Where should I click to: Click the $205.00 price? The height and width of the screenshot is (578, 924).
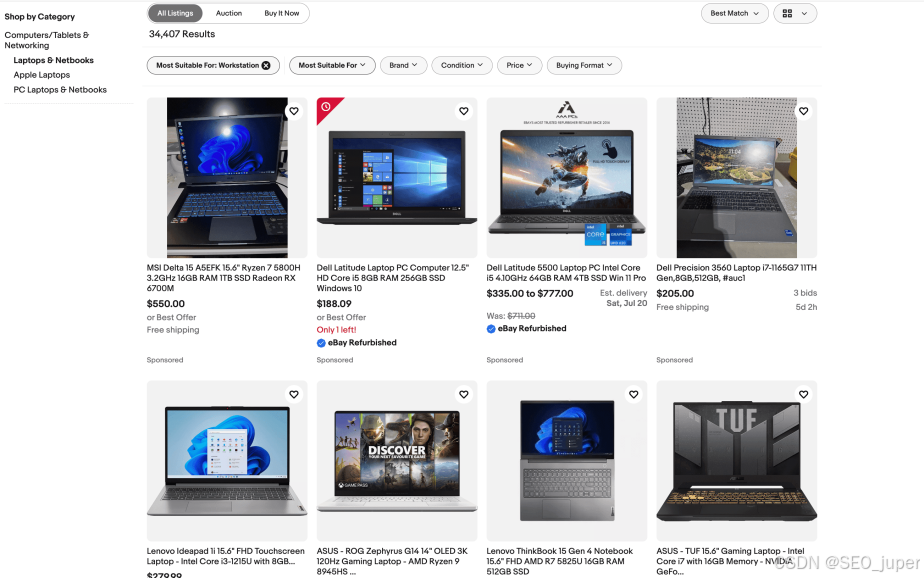[675, 294]
